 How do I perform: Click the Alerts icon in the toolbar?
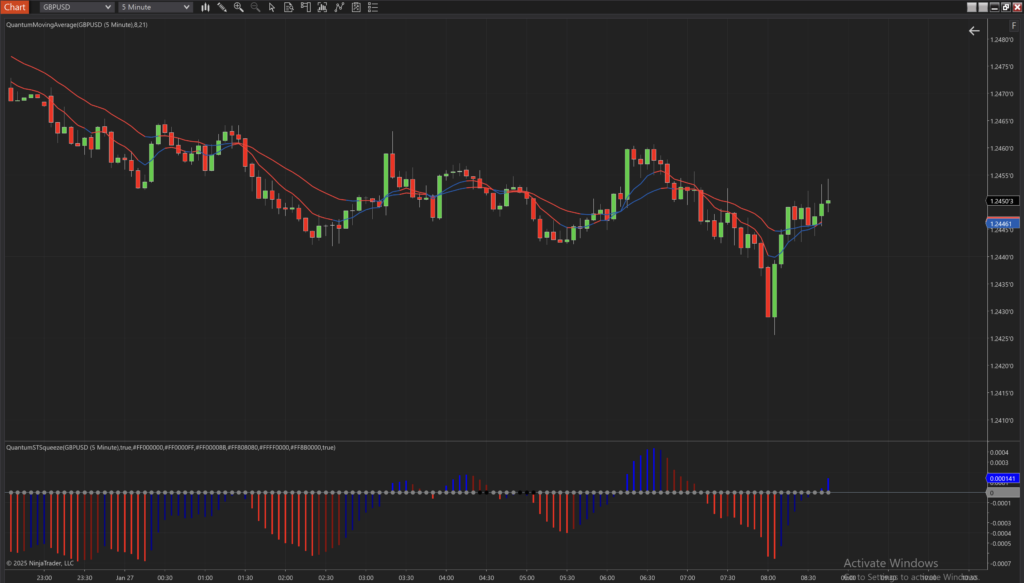tap(305, 7)
